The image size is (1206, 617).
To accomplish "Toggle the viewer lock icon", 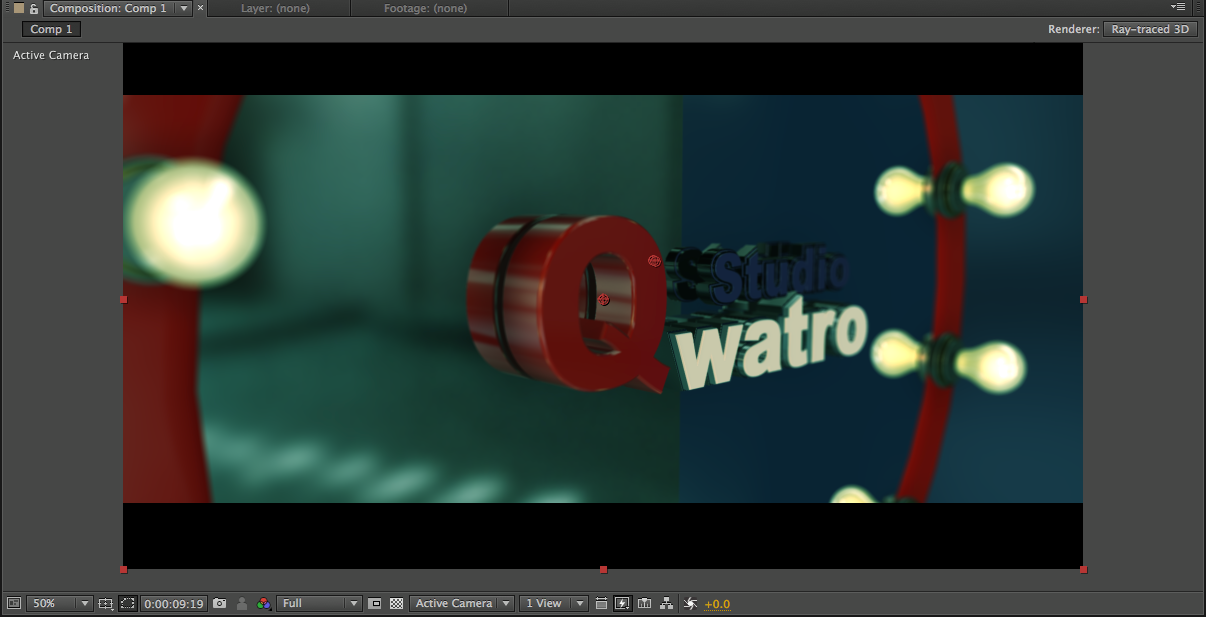I will click(34, 8).
